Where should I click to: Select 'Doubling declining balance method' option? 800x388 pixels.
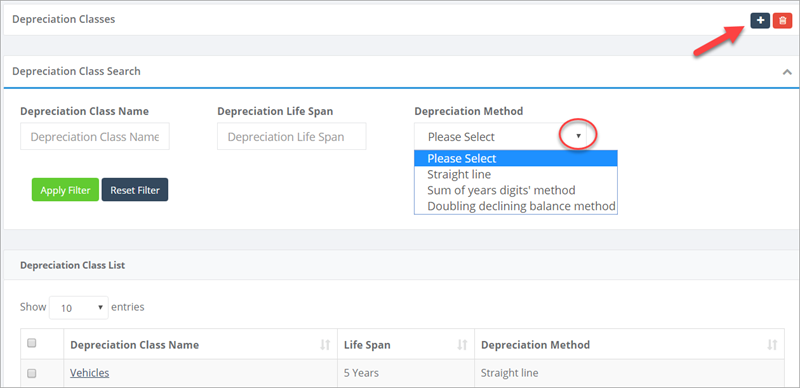(516, 206)
